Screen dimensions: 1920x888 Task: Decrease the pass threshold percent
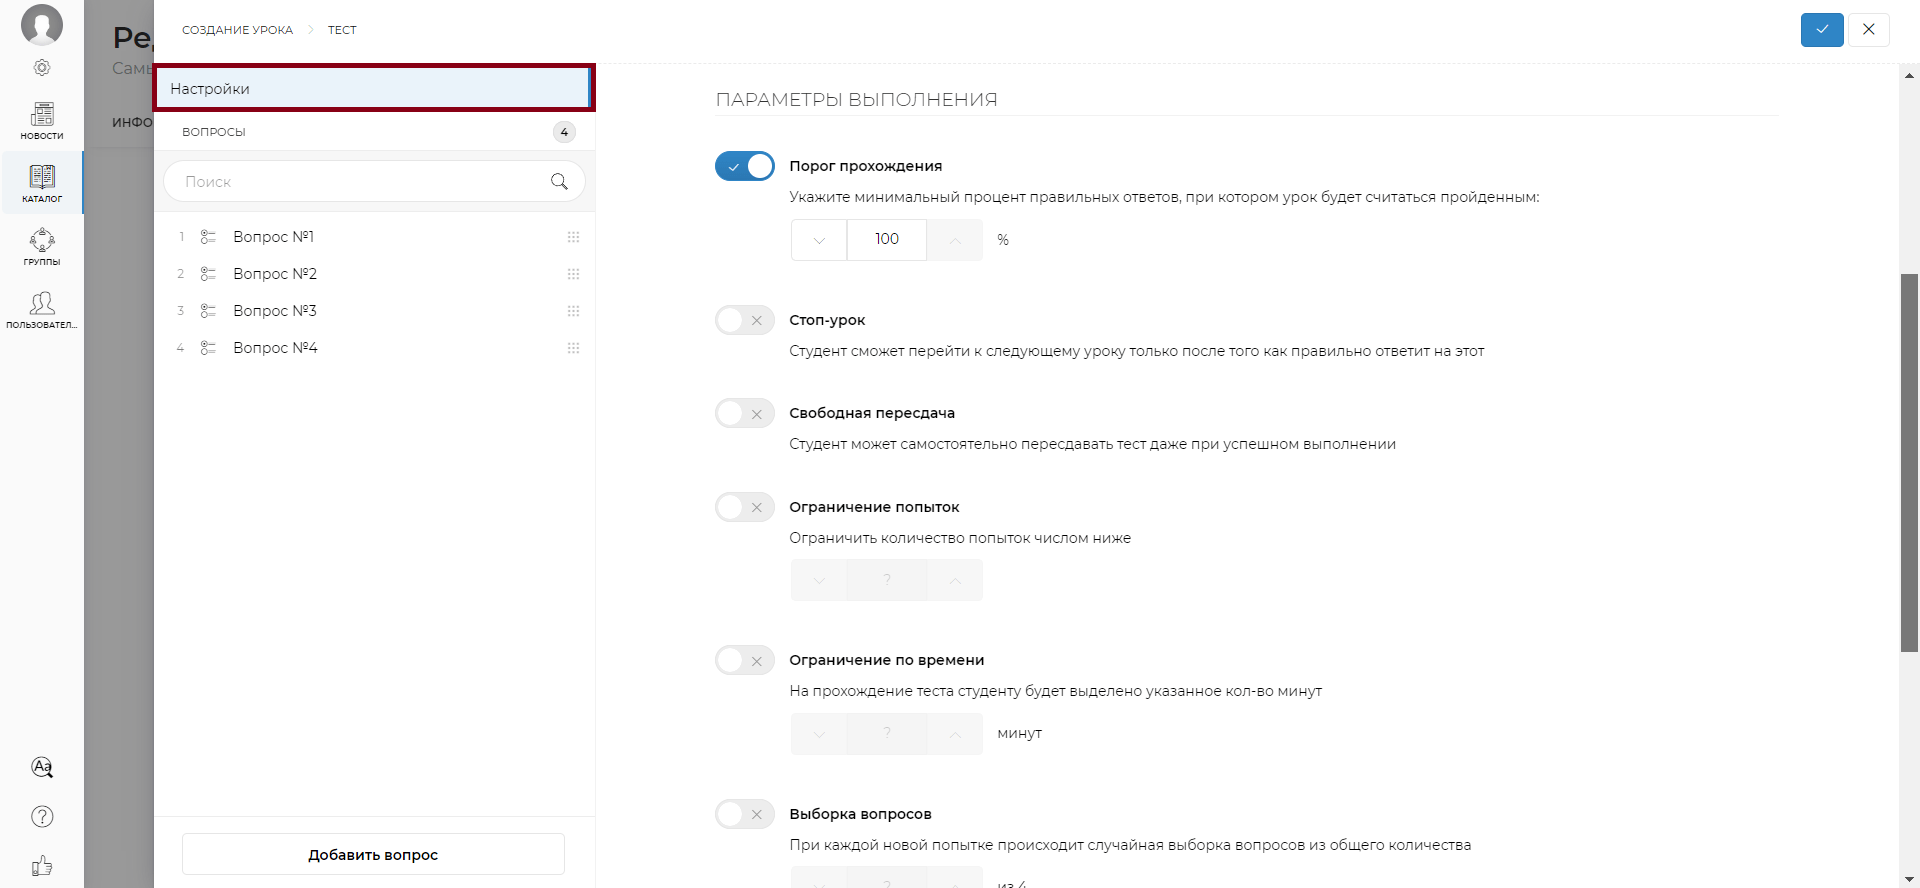(819, 240)
